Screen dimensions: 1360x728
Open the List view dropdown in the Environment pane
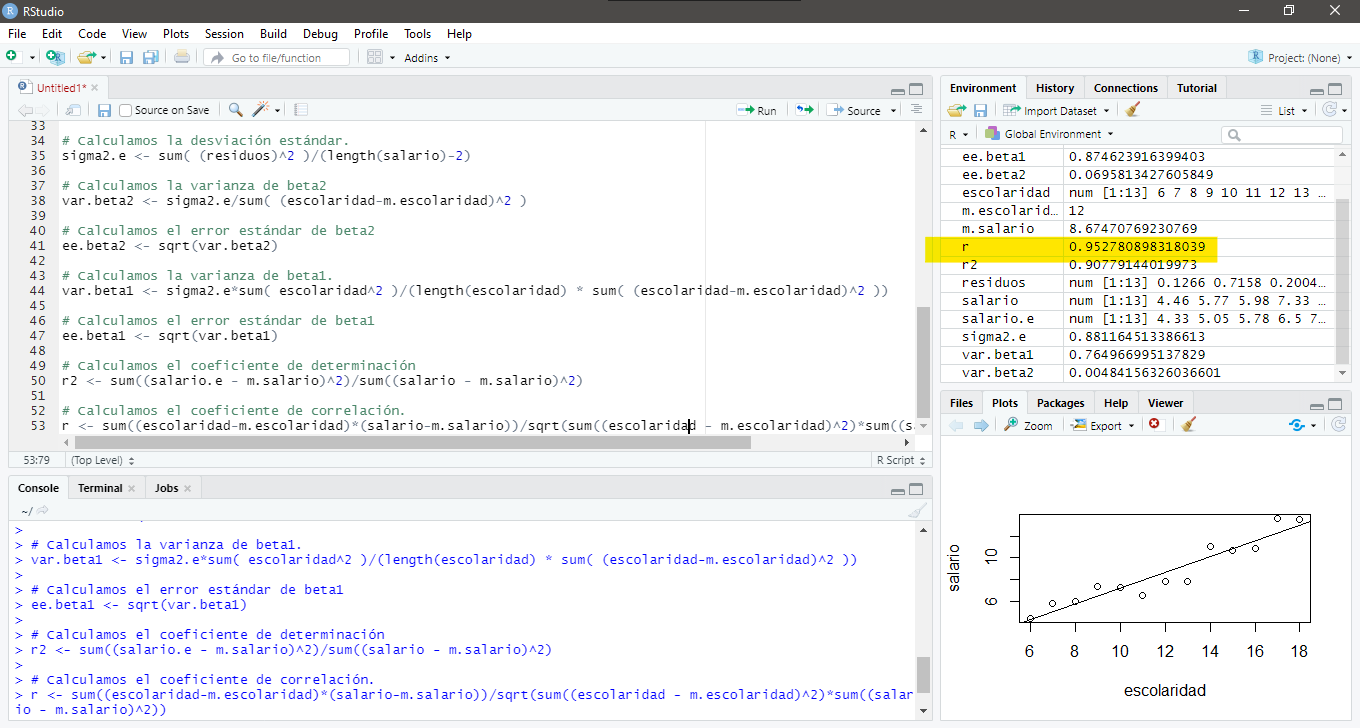[1285, 111]
